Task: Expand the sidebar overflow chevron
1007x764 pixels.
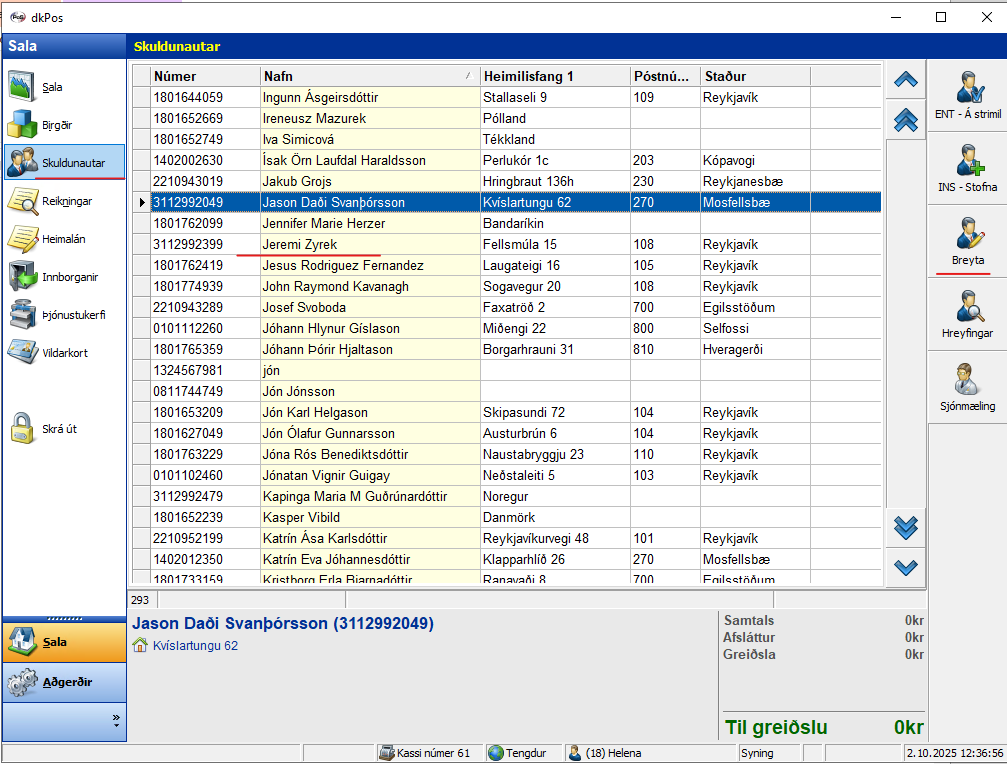Action: click(x=116, y=718)
